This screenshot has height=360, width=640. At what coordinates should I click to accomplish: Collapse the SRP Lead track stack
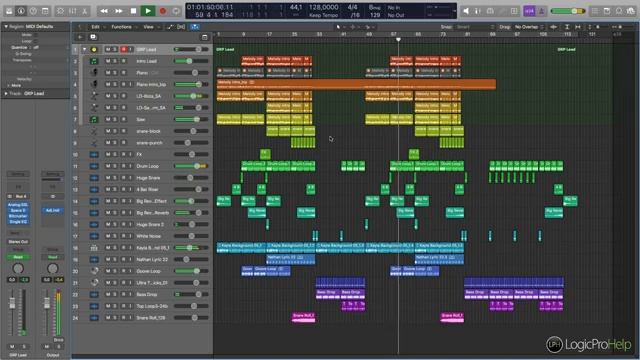[x=84, y=49]
